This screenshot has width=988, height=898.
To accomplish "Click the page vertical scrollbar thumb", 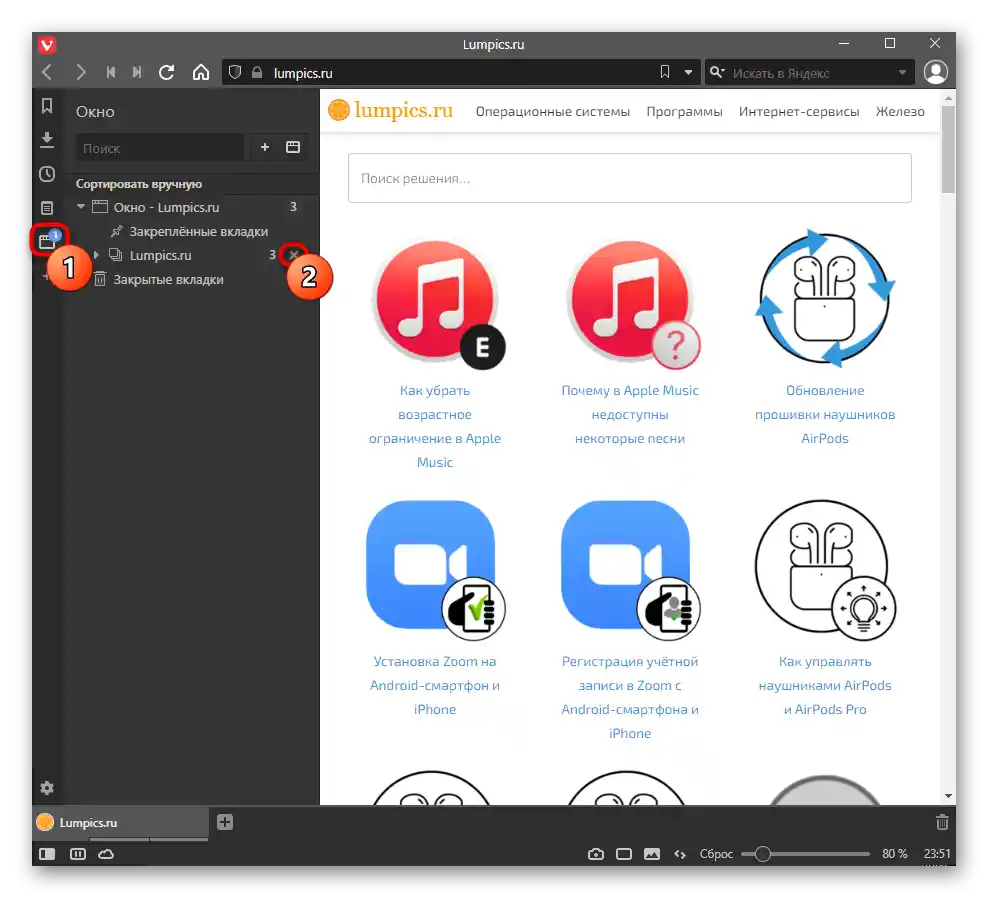I will coord(948,149).
